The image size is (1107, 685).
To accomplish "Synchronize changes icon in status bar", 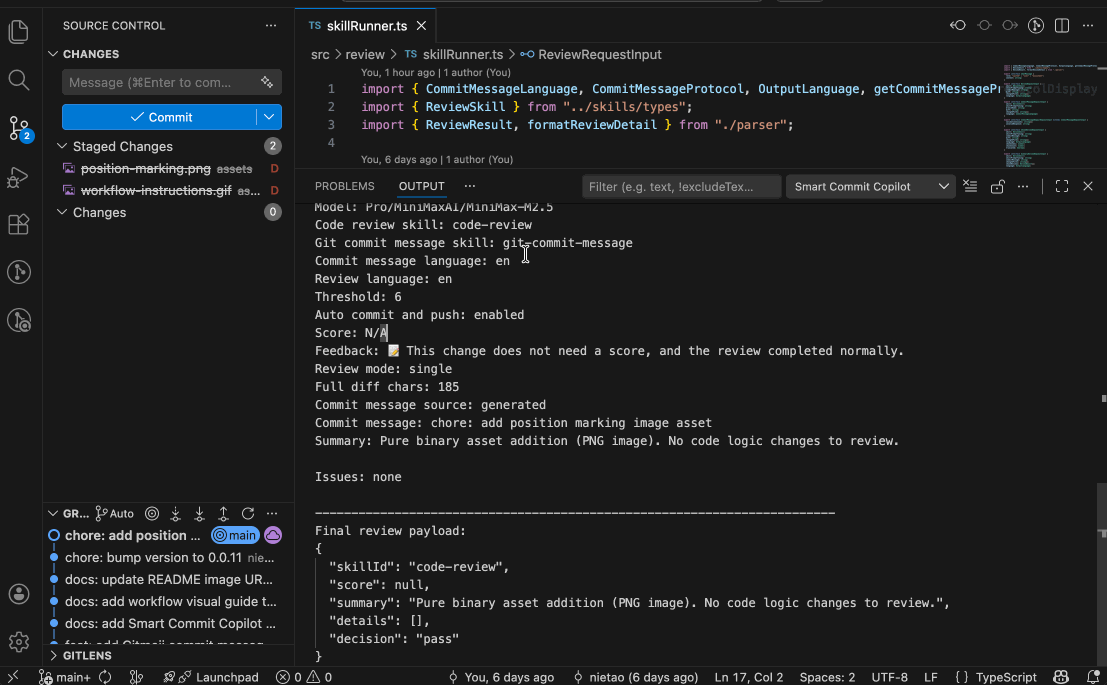I will point(105,677).
